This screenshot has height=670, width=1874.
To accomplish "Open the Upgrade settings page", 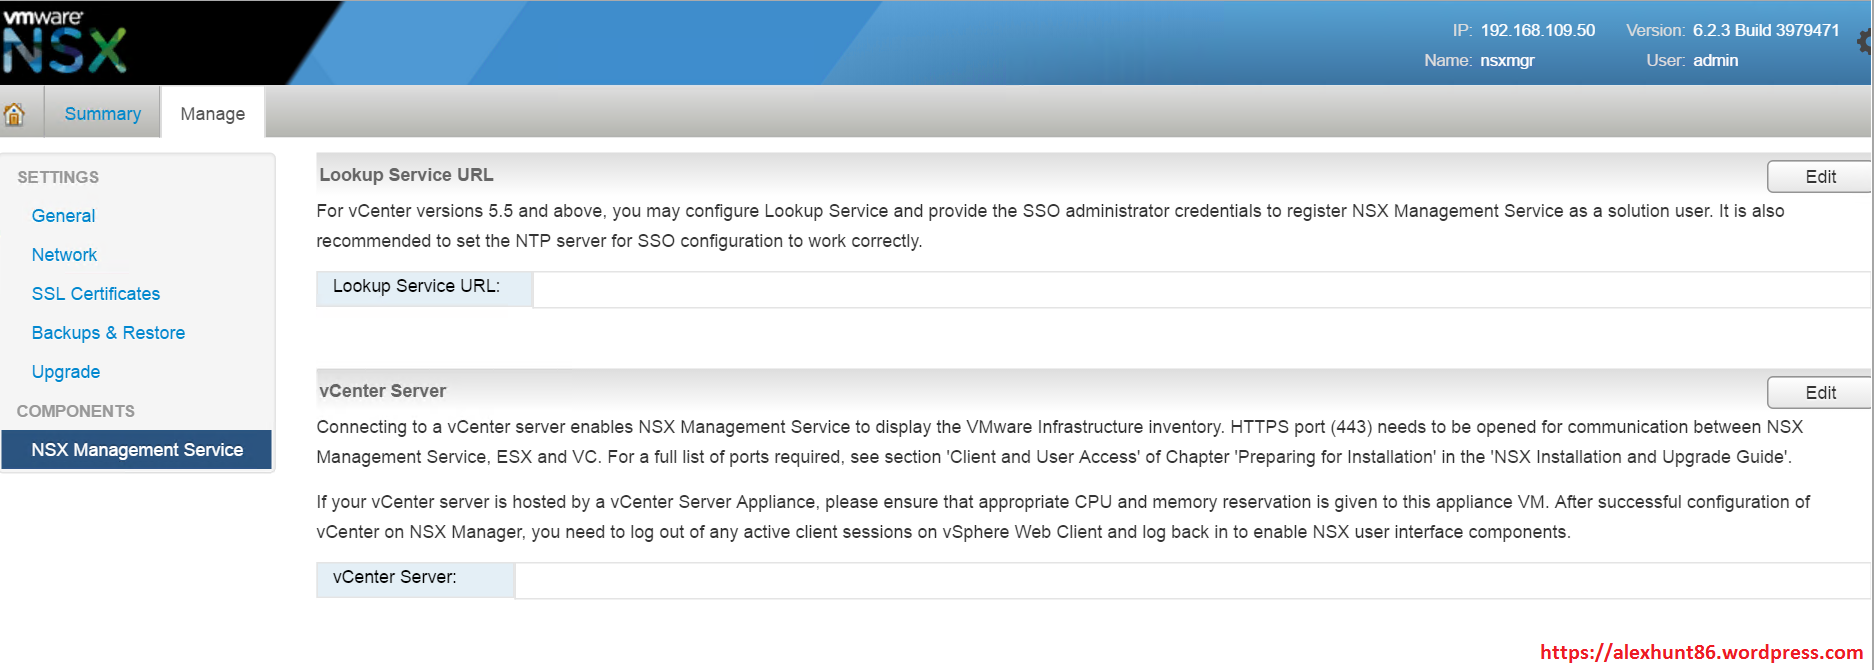I will coord(66,372).
